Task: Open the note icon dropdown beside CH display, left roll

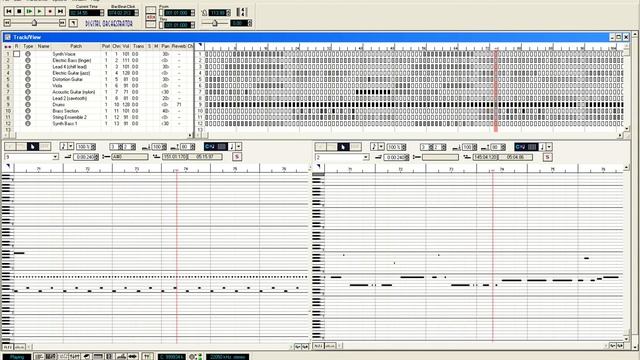Action: pos(239,146)
